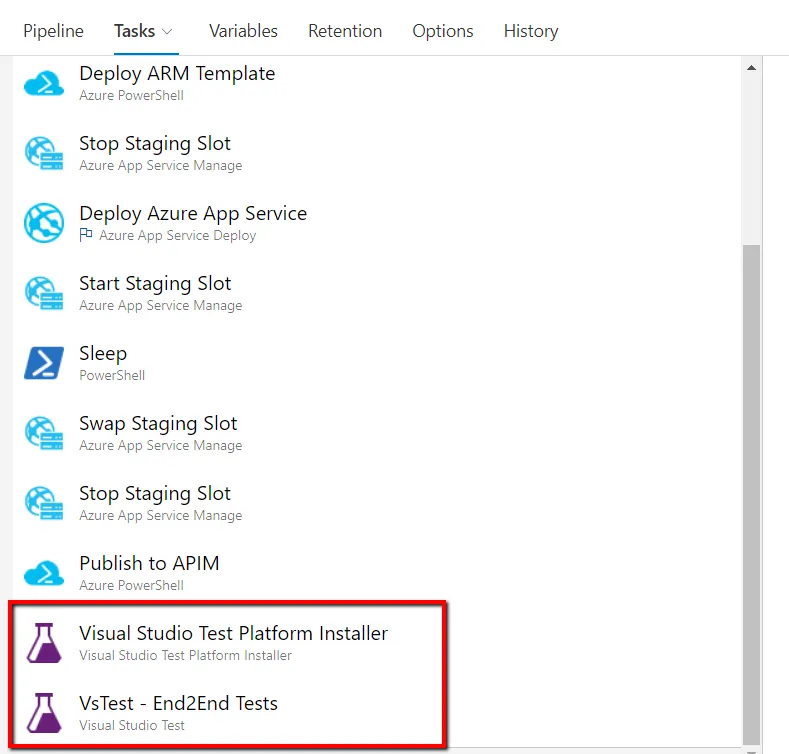Viewport: 789px width, 754px height.
Task: Click the Azure App Service Deploy subtitle
Action: 177,235
